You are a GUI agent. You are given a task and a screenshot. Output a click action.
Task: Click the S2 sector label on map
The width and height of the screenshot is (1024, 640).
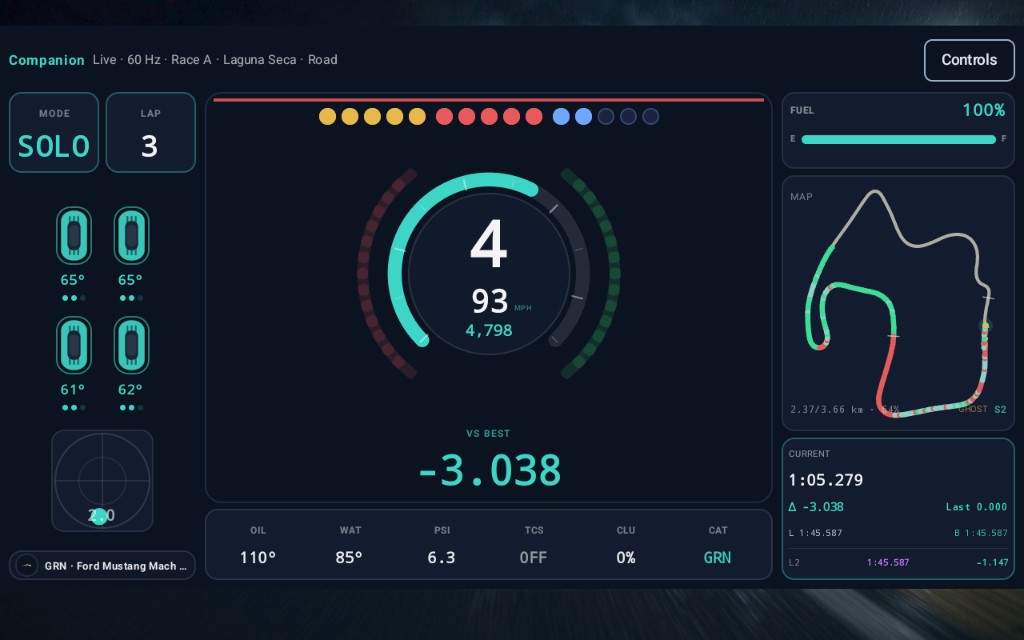click(1000, 409)
